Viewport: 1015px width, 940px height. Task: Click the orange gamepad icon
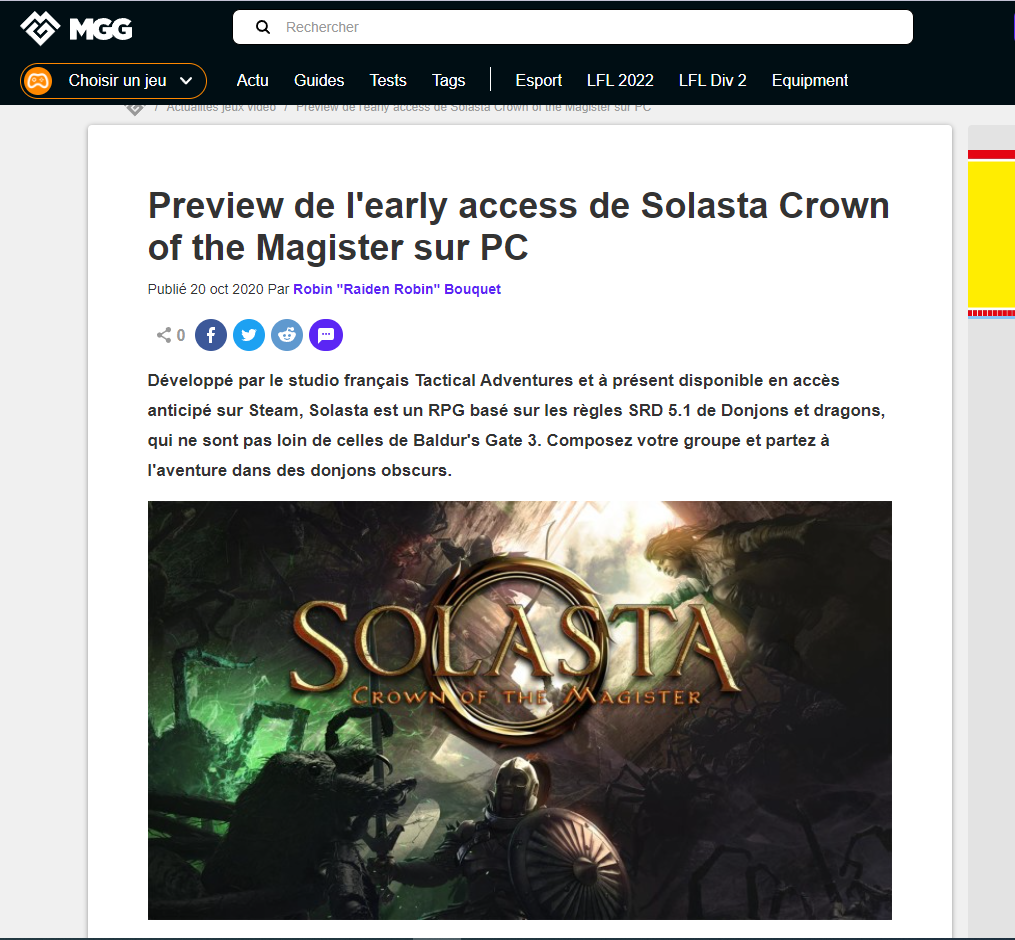tap(38, 81)
